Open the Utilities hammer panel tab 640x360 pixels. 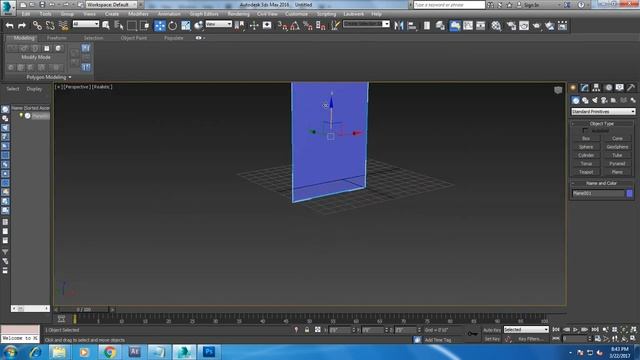point(631,87)
